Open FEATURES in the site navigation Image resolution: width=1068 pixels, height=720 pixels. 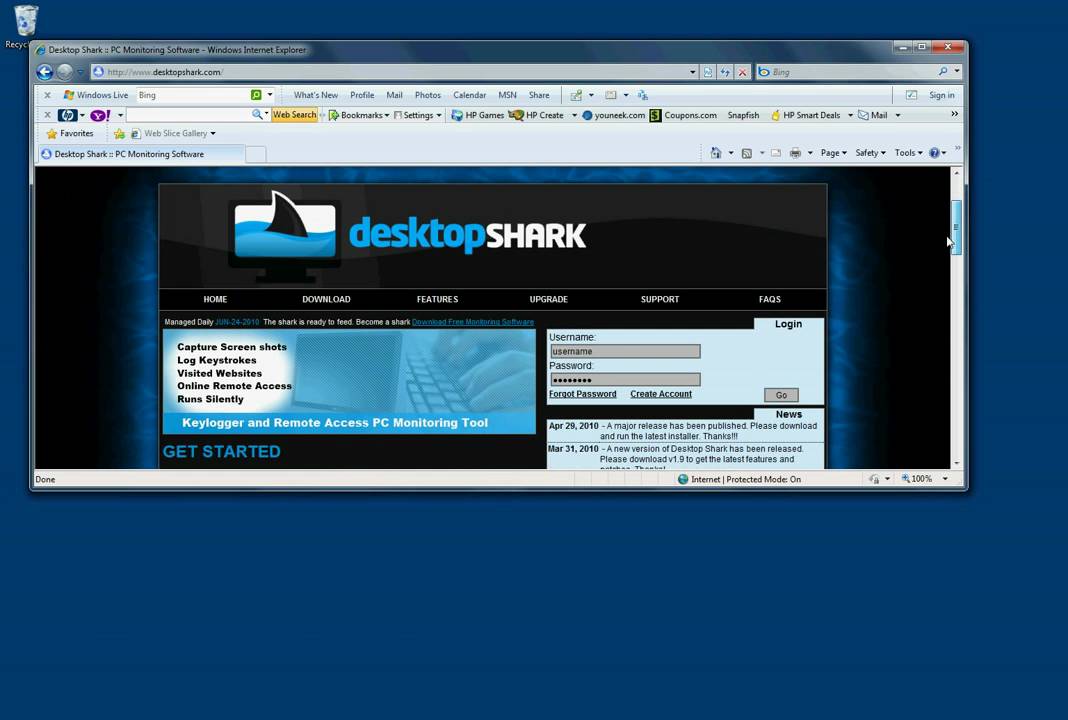pyautogui.click(x=437, y=299)
